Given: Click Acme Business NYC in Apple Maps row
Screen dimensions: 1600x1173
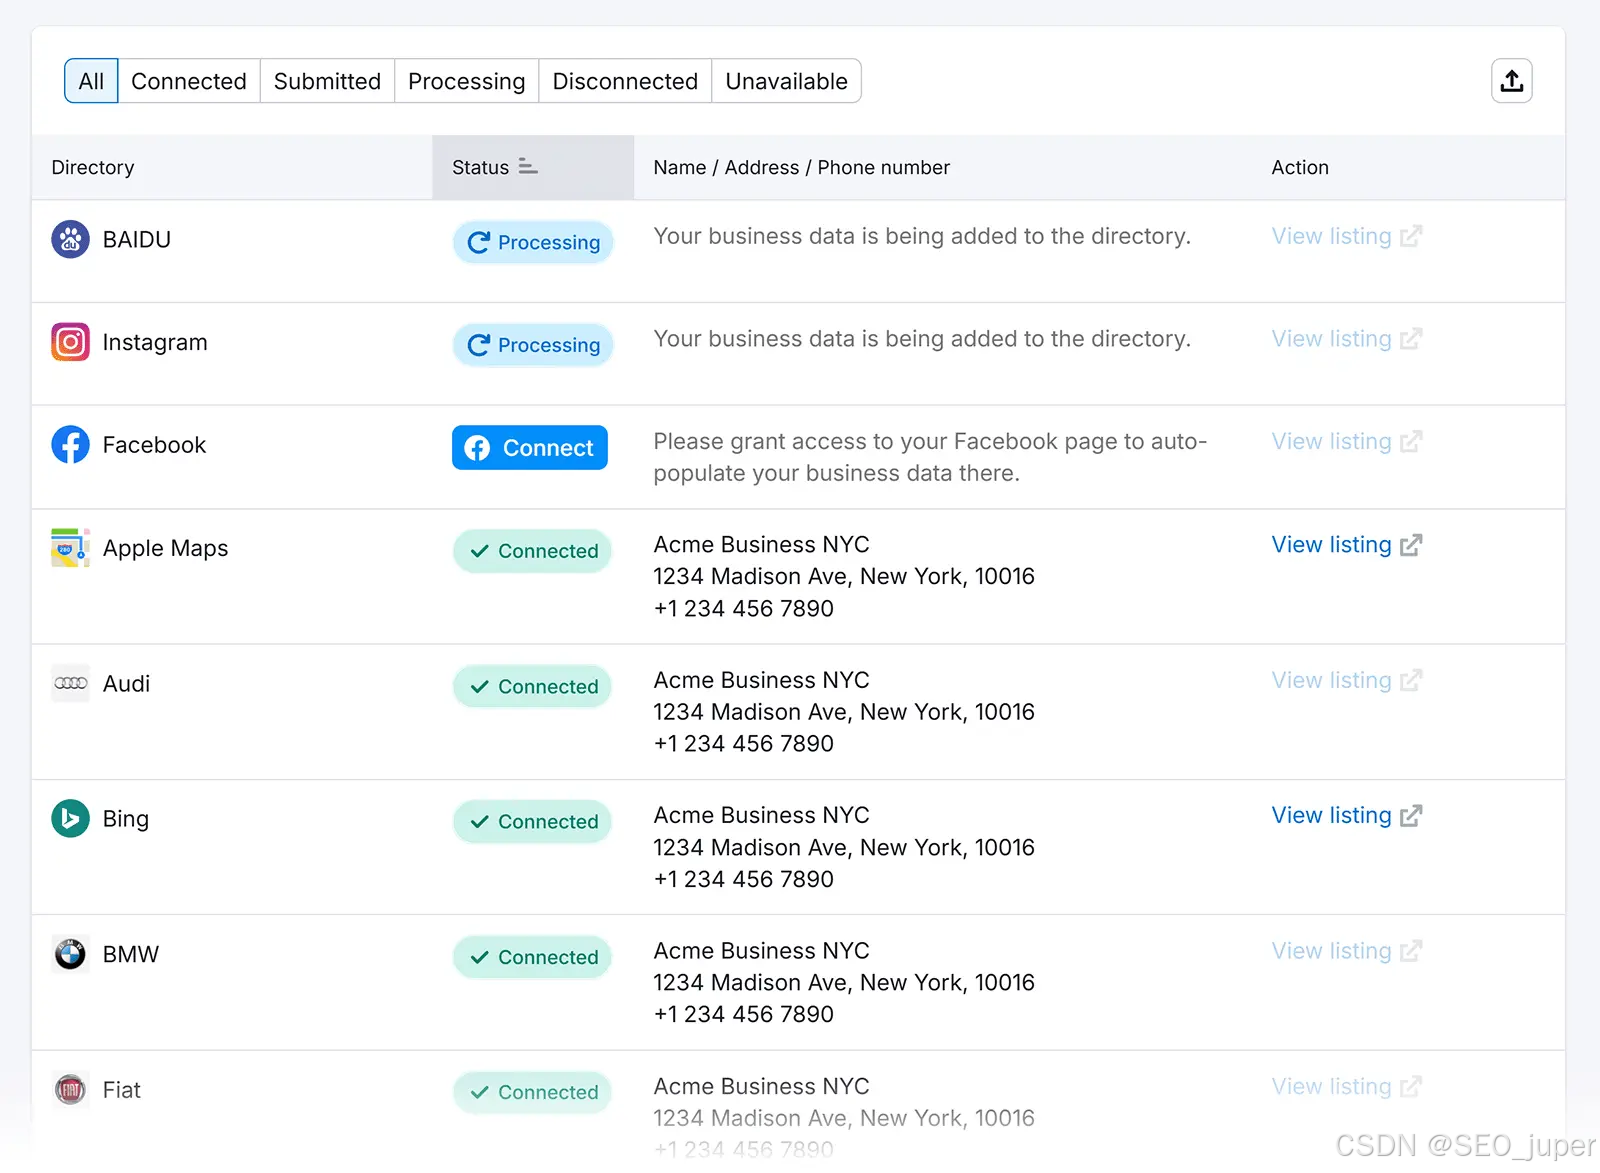Looking at the screenshot, I should pyautogui.click(x=761, y=545).
